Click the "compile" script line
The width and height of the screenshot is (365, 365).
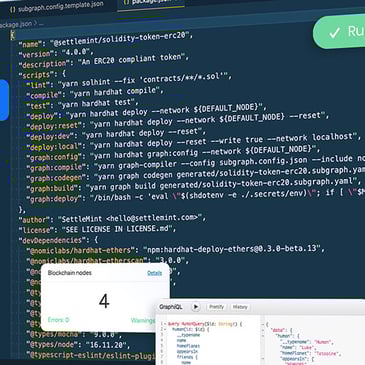pos(95,93)
